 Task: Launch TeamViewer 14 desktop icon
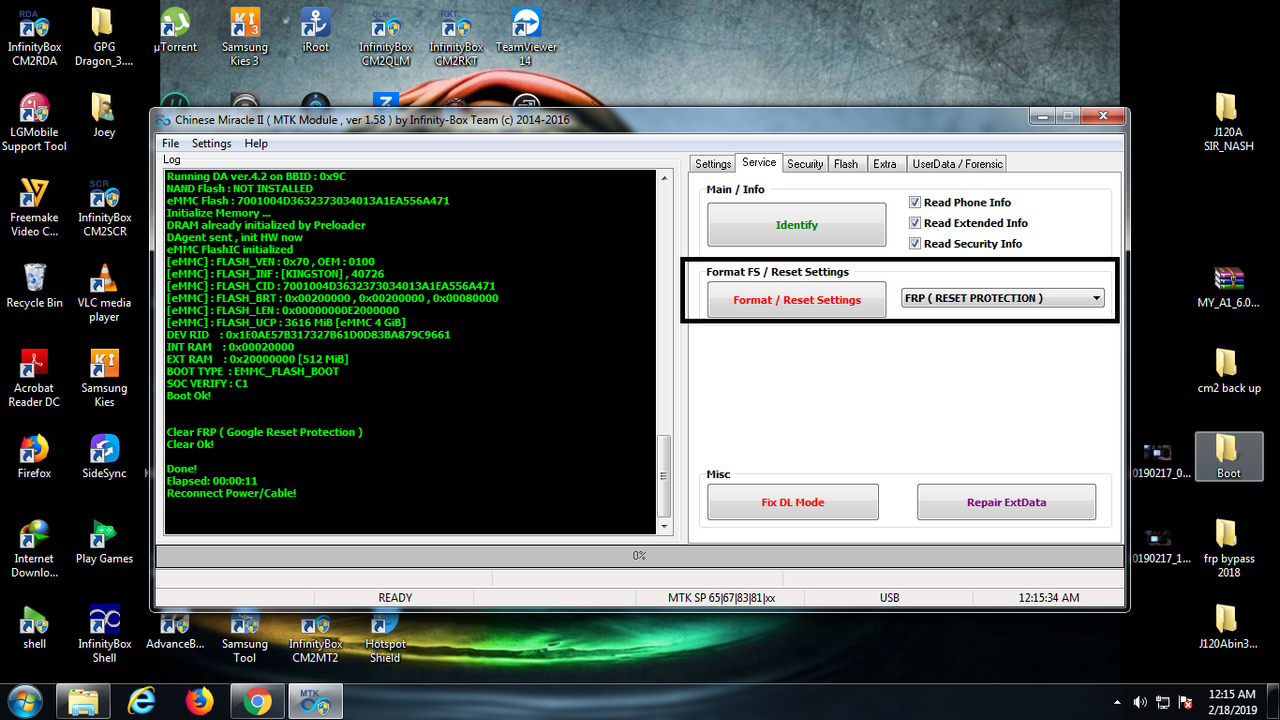pyautogui.click(x=526, y=36)
